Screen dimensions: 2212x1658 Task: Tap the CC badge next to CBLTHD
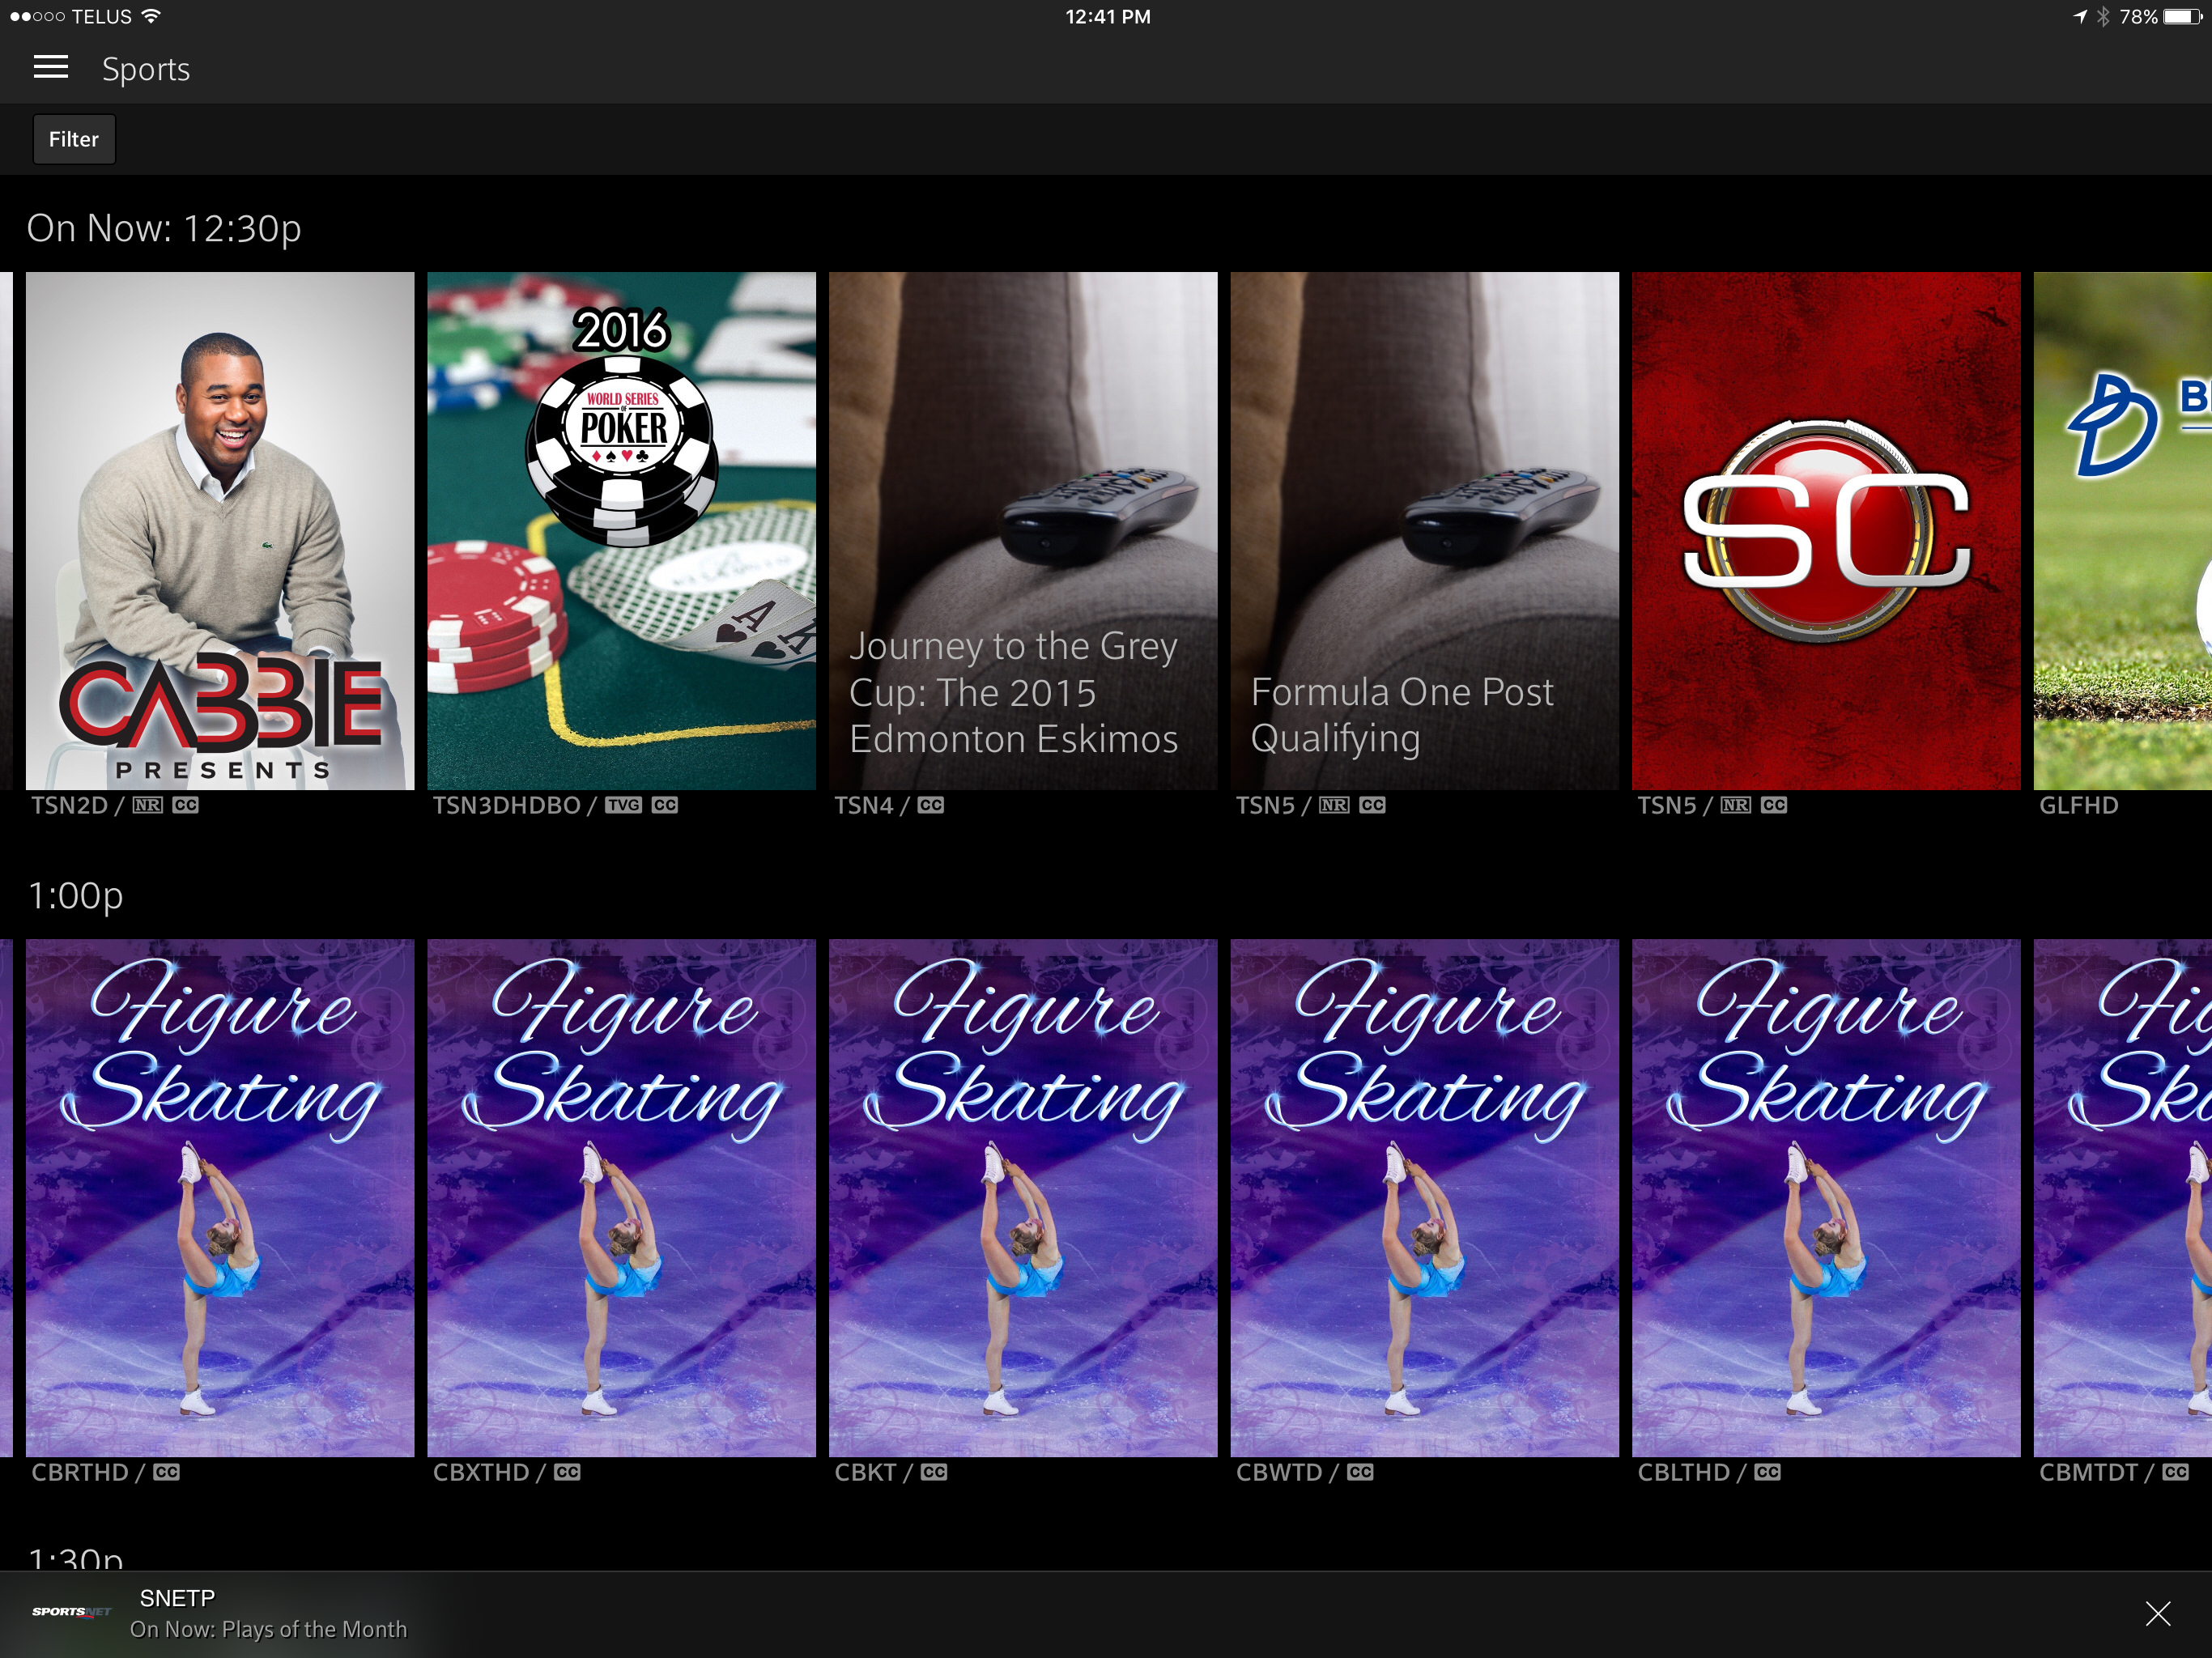point(1767,1472)
